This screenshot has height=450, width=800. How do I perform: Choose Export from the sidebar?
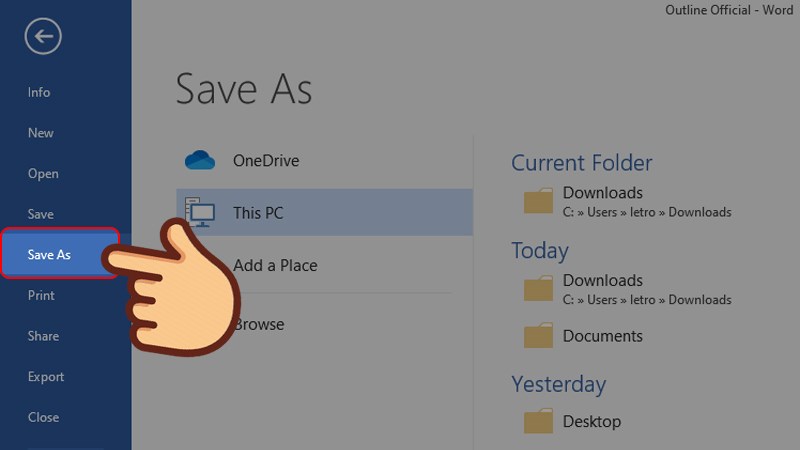(46, 377)
